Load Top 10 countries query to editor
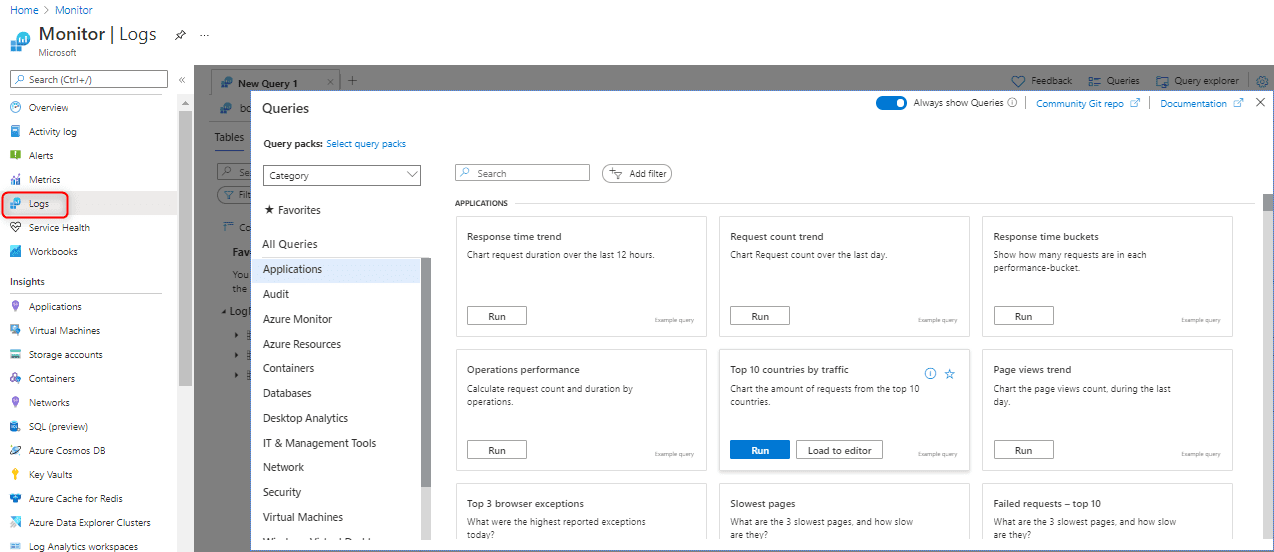Viewport: 1274px width, 552px height. point(840,450)
